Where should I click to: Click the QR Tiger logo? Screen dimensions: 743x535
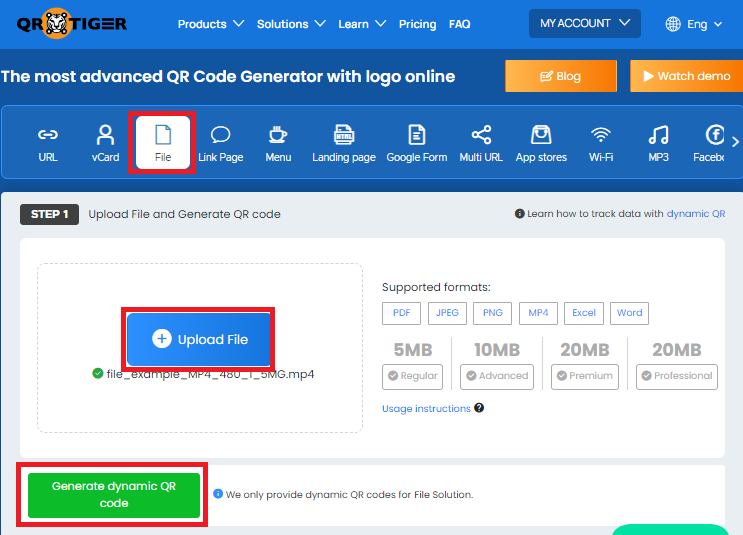point(72,23)
